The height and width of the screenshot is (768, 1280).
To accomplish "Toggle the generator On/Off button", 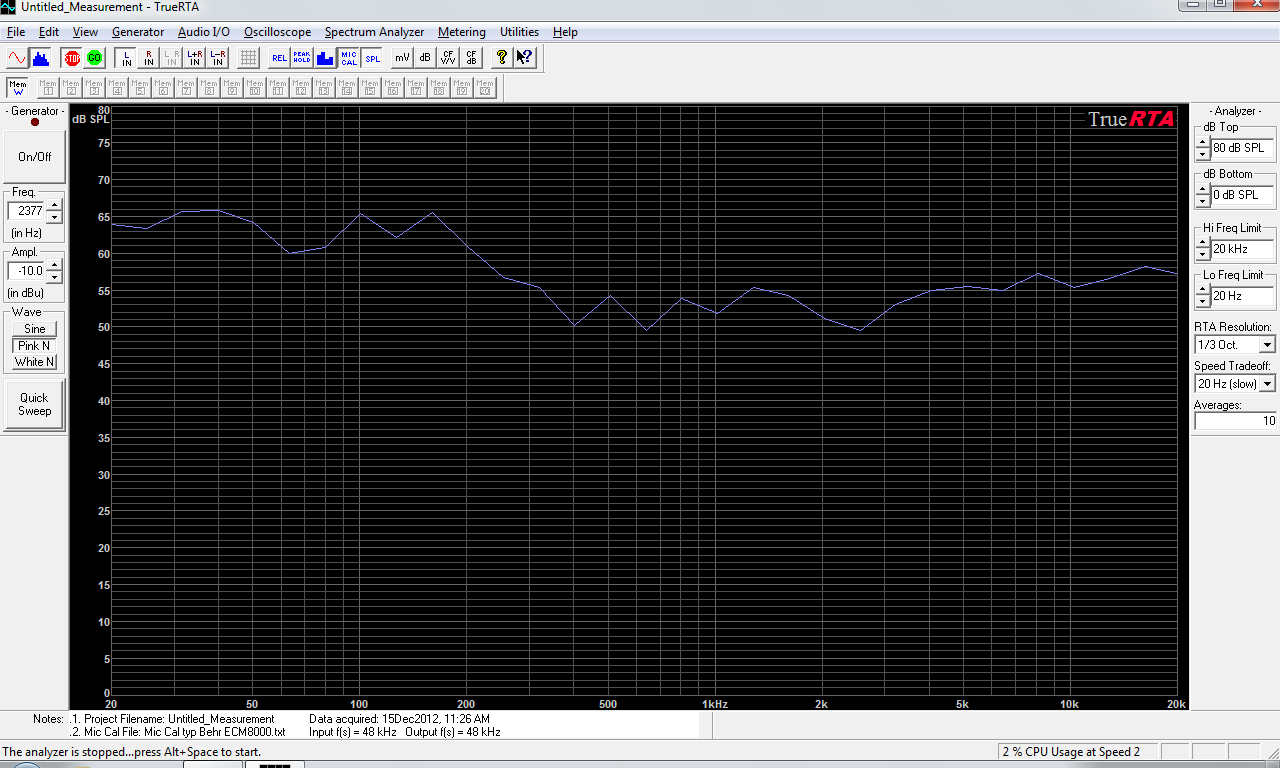I will [35, 157].
